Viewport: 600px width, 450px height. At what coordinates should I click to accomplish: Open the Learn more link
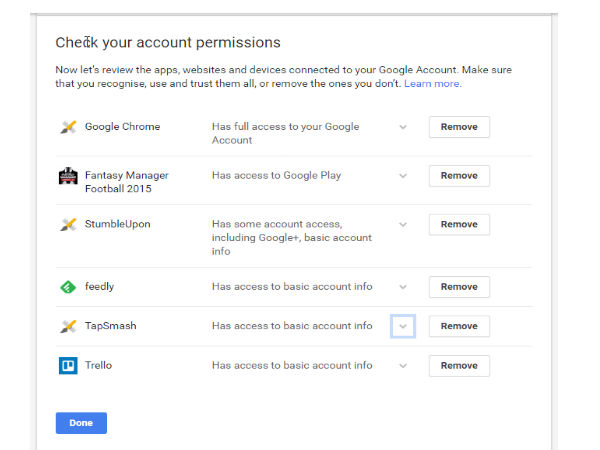coord(432,85)
